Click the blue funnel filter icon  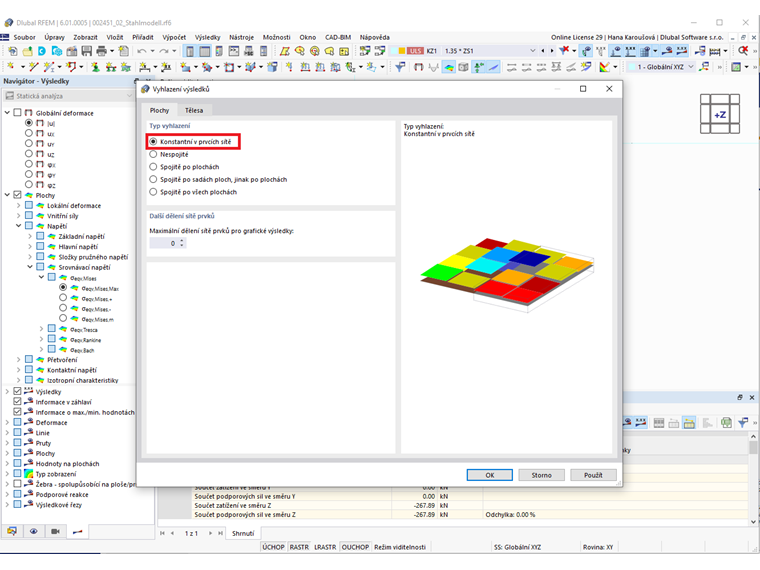tap(400, 67)
